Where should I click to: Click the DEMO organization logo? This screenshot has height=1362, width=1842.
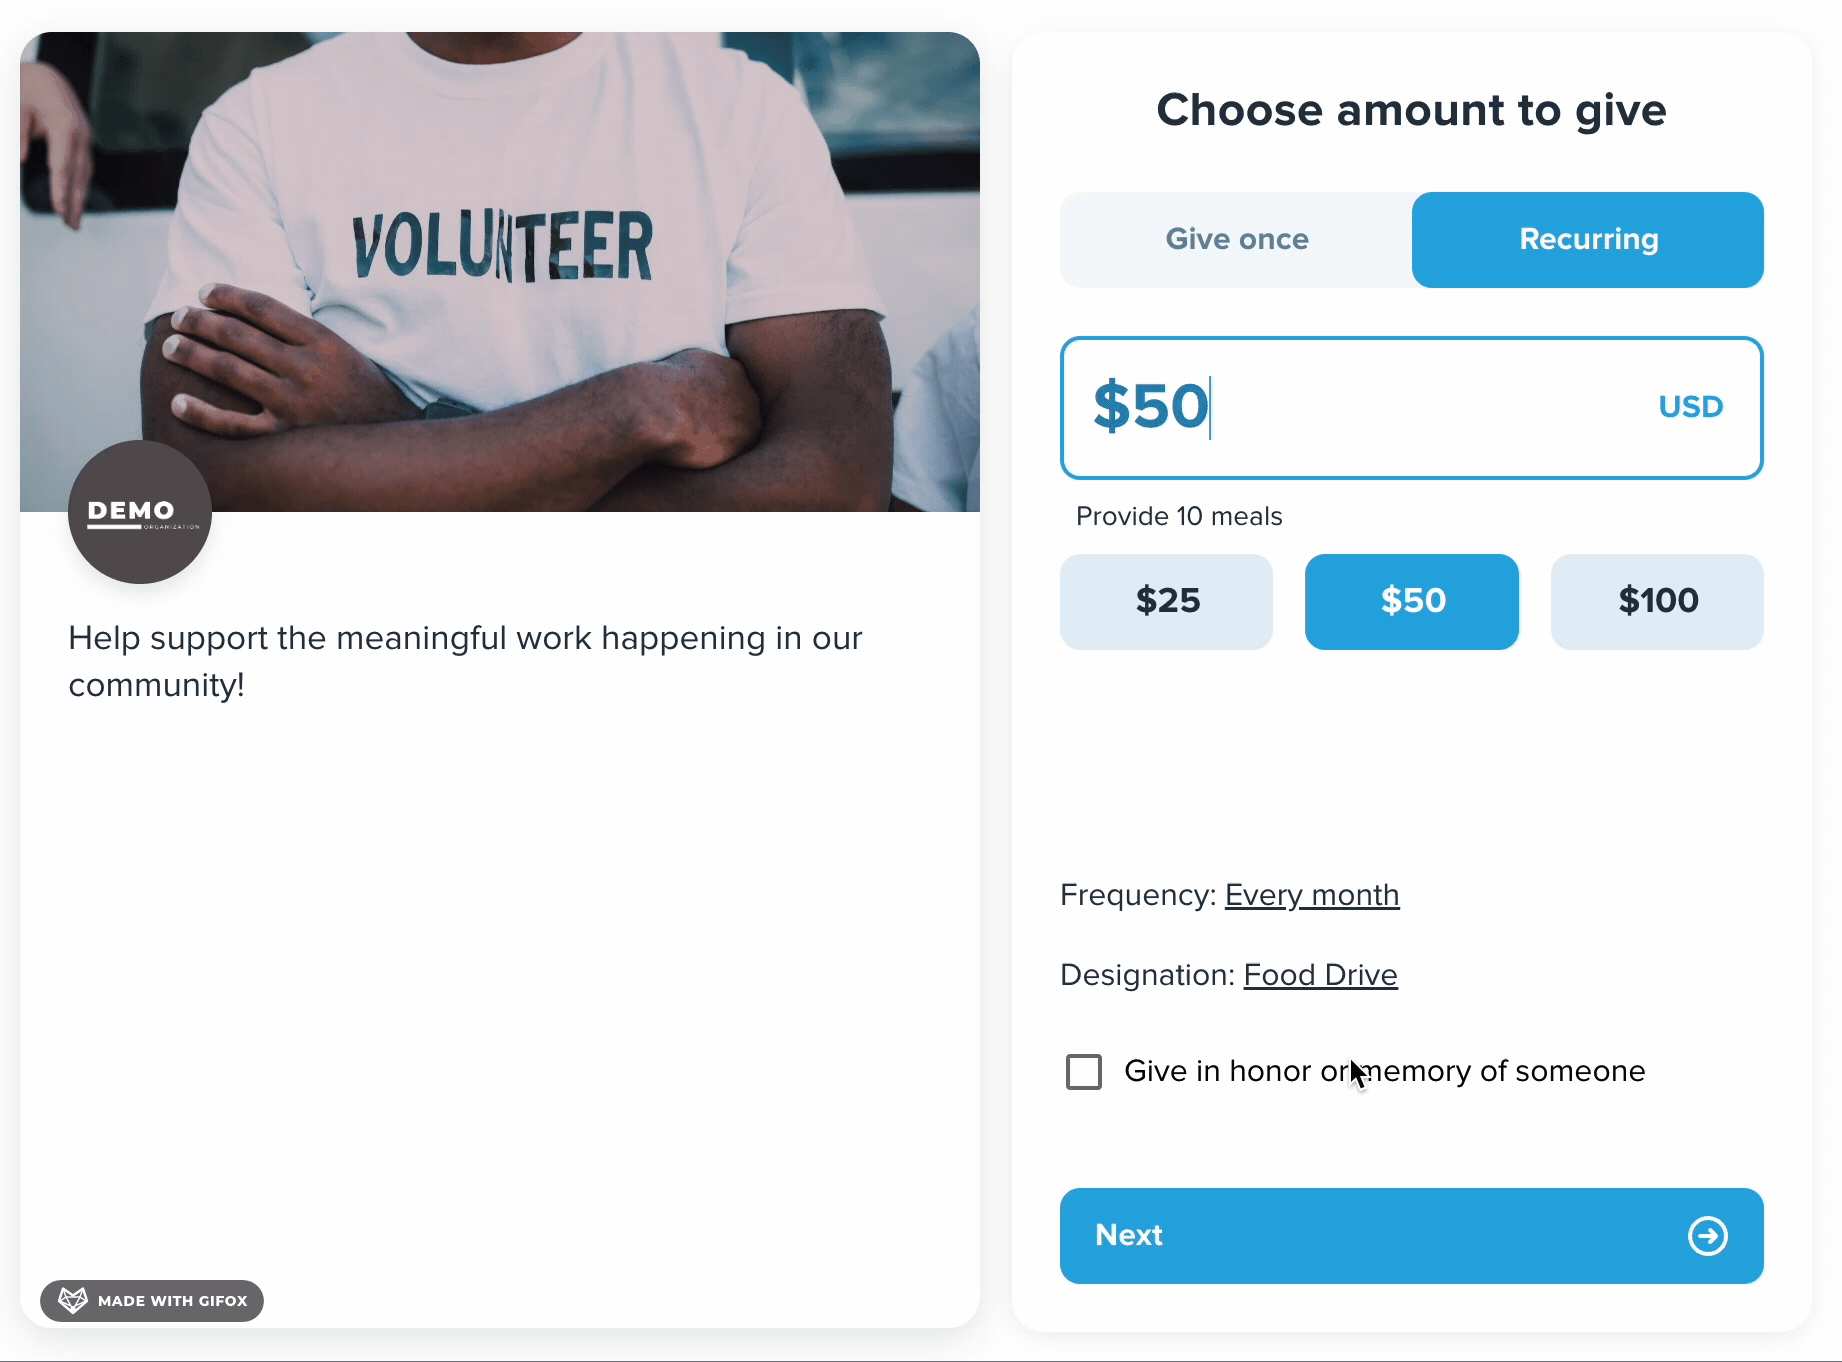(140, 512)
